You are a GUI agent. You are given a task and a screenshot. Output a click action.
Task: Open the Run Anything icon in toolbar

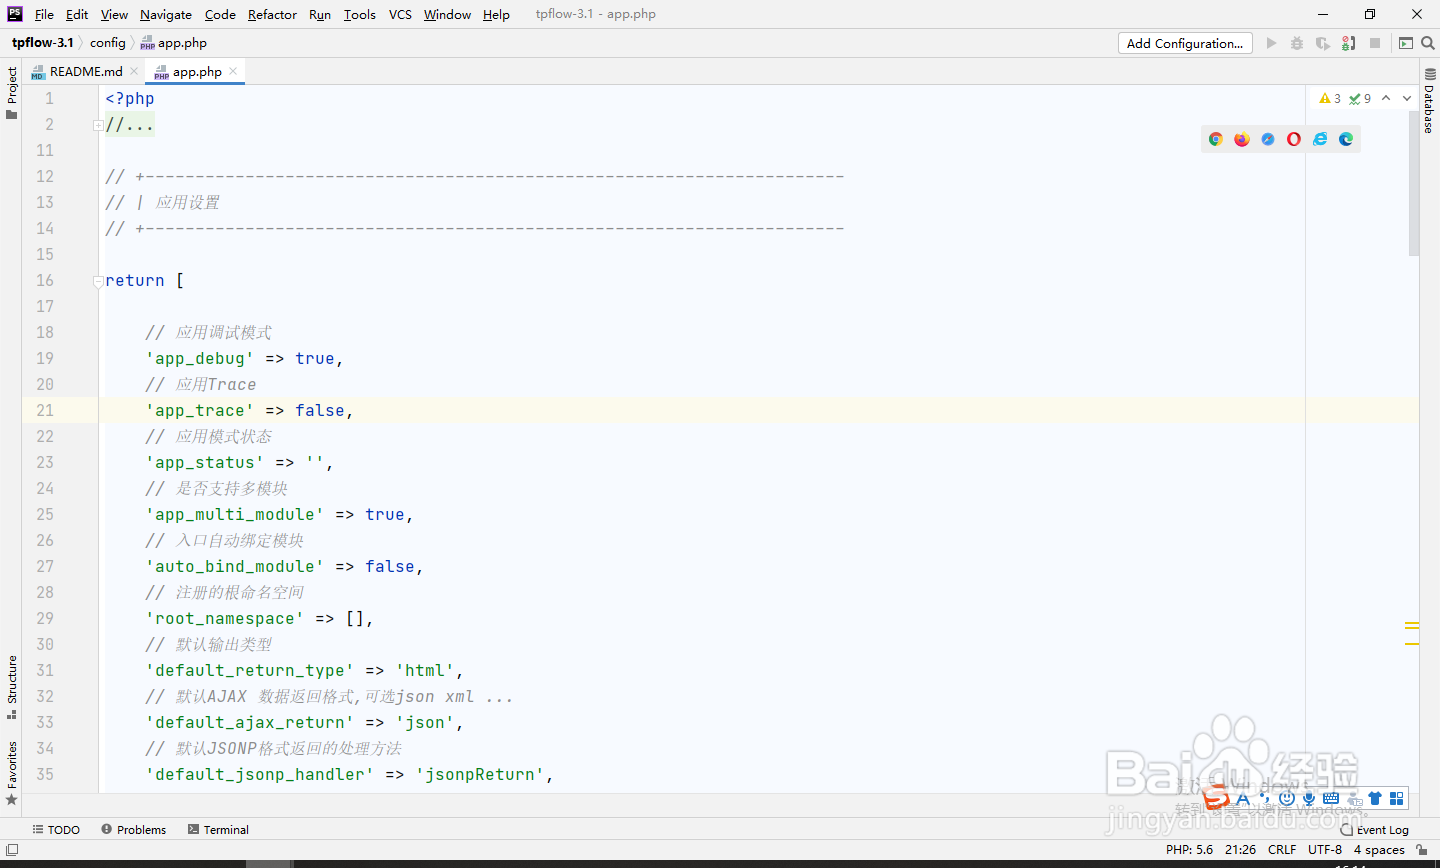click(1406, 43)
